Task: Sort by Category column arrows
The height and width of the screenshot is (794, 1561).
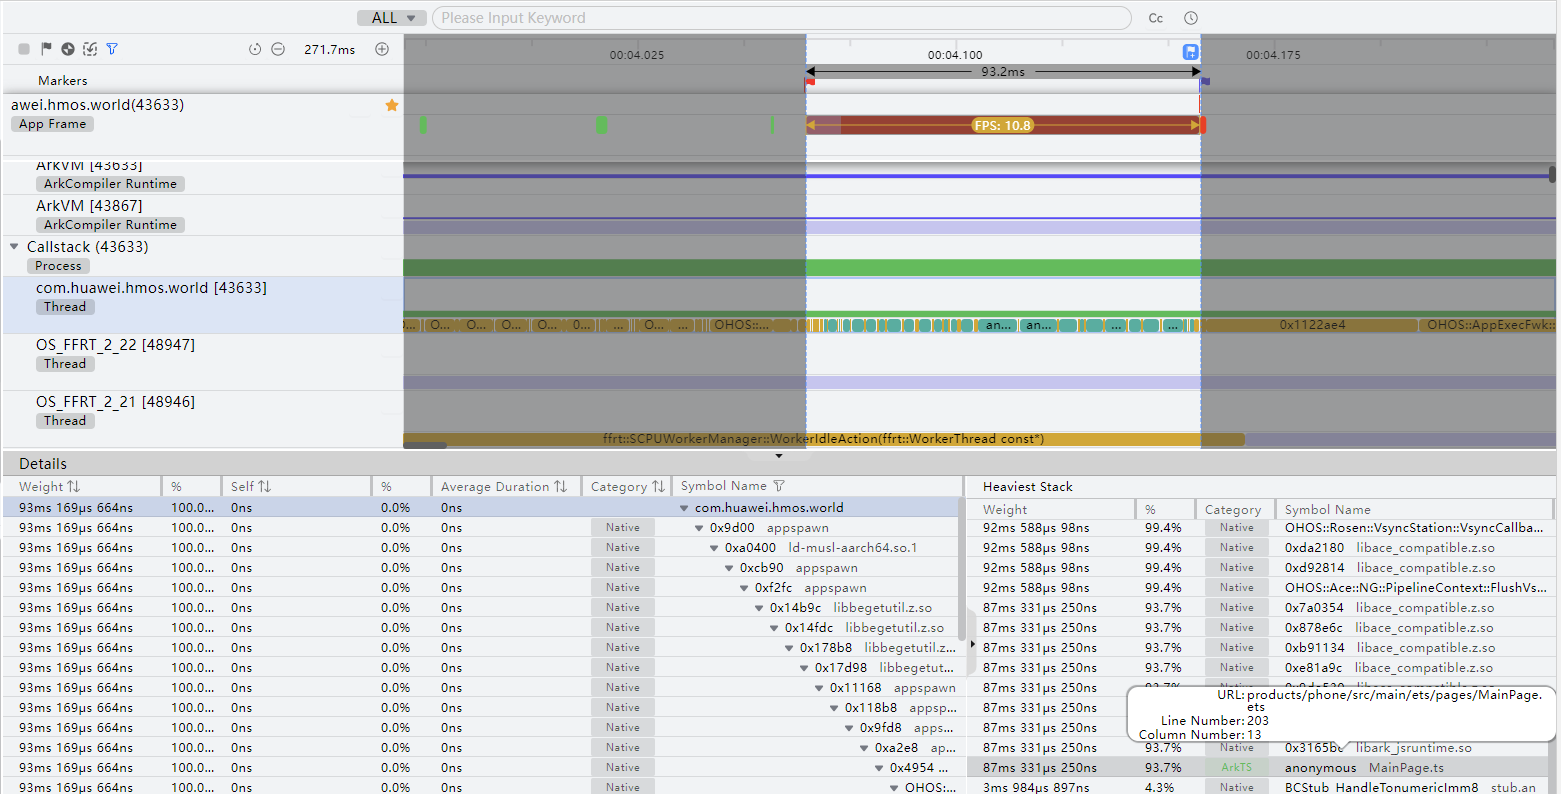Action: point(658,487)
